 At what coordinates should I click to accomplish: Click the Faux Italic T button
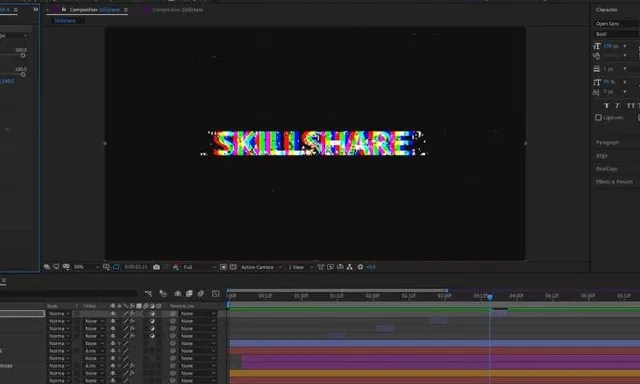[617, 106]
